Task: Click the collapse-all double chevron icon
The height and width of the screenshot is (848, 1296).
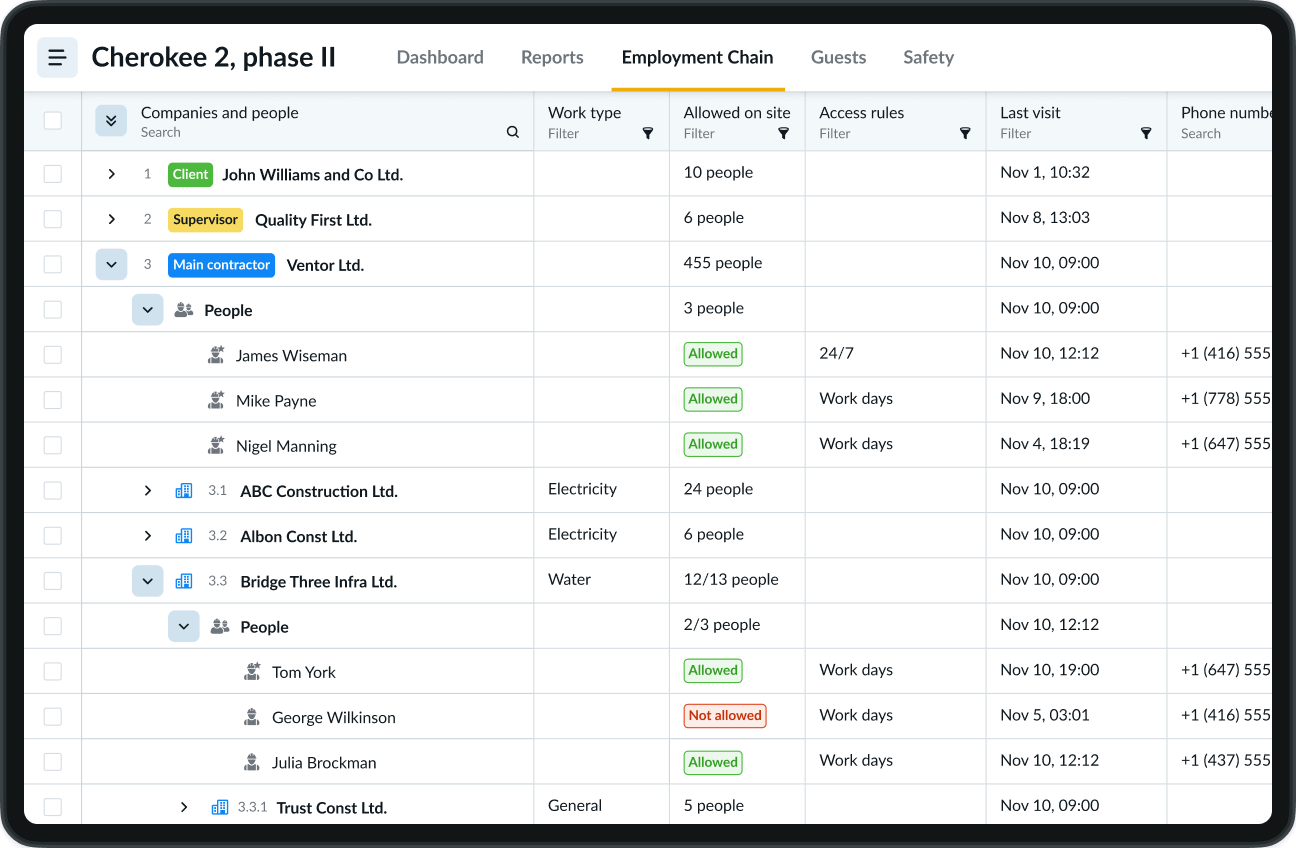Action: tap(111, 120)
